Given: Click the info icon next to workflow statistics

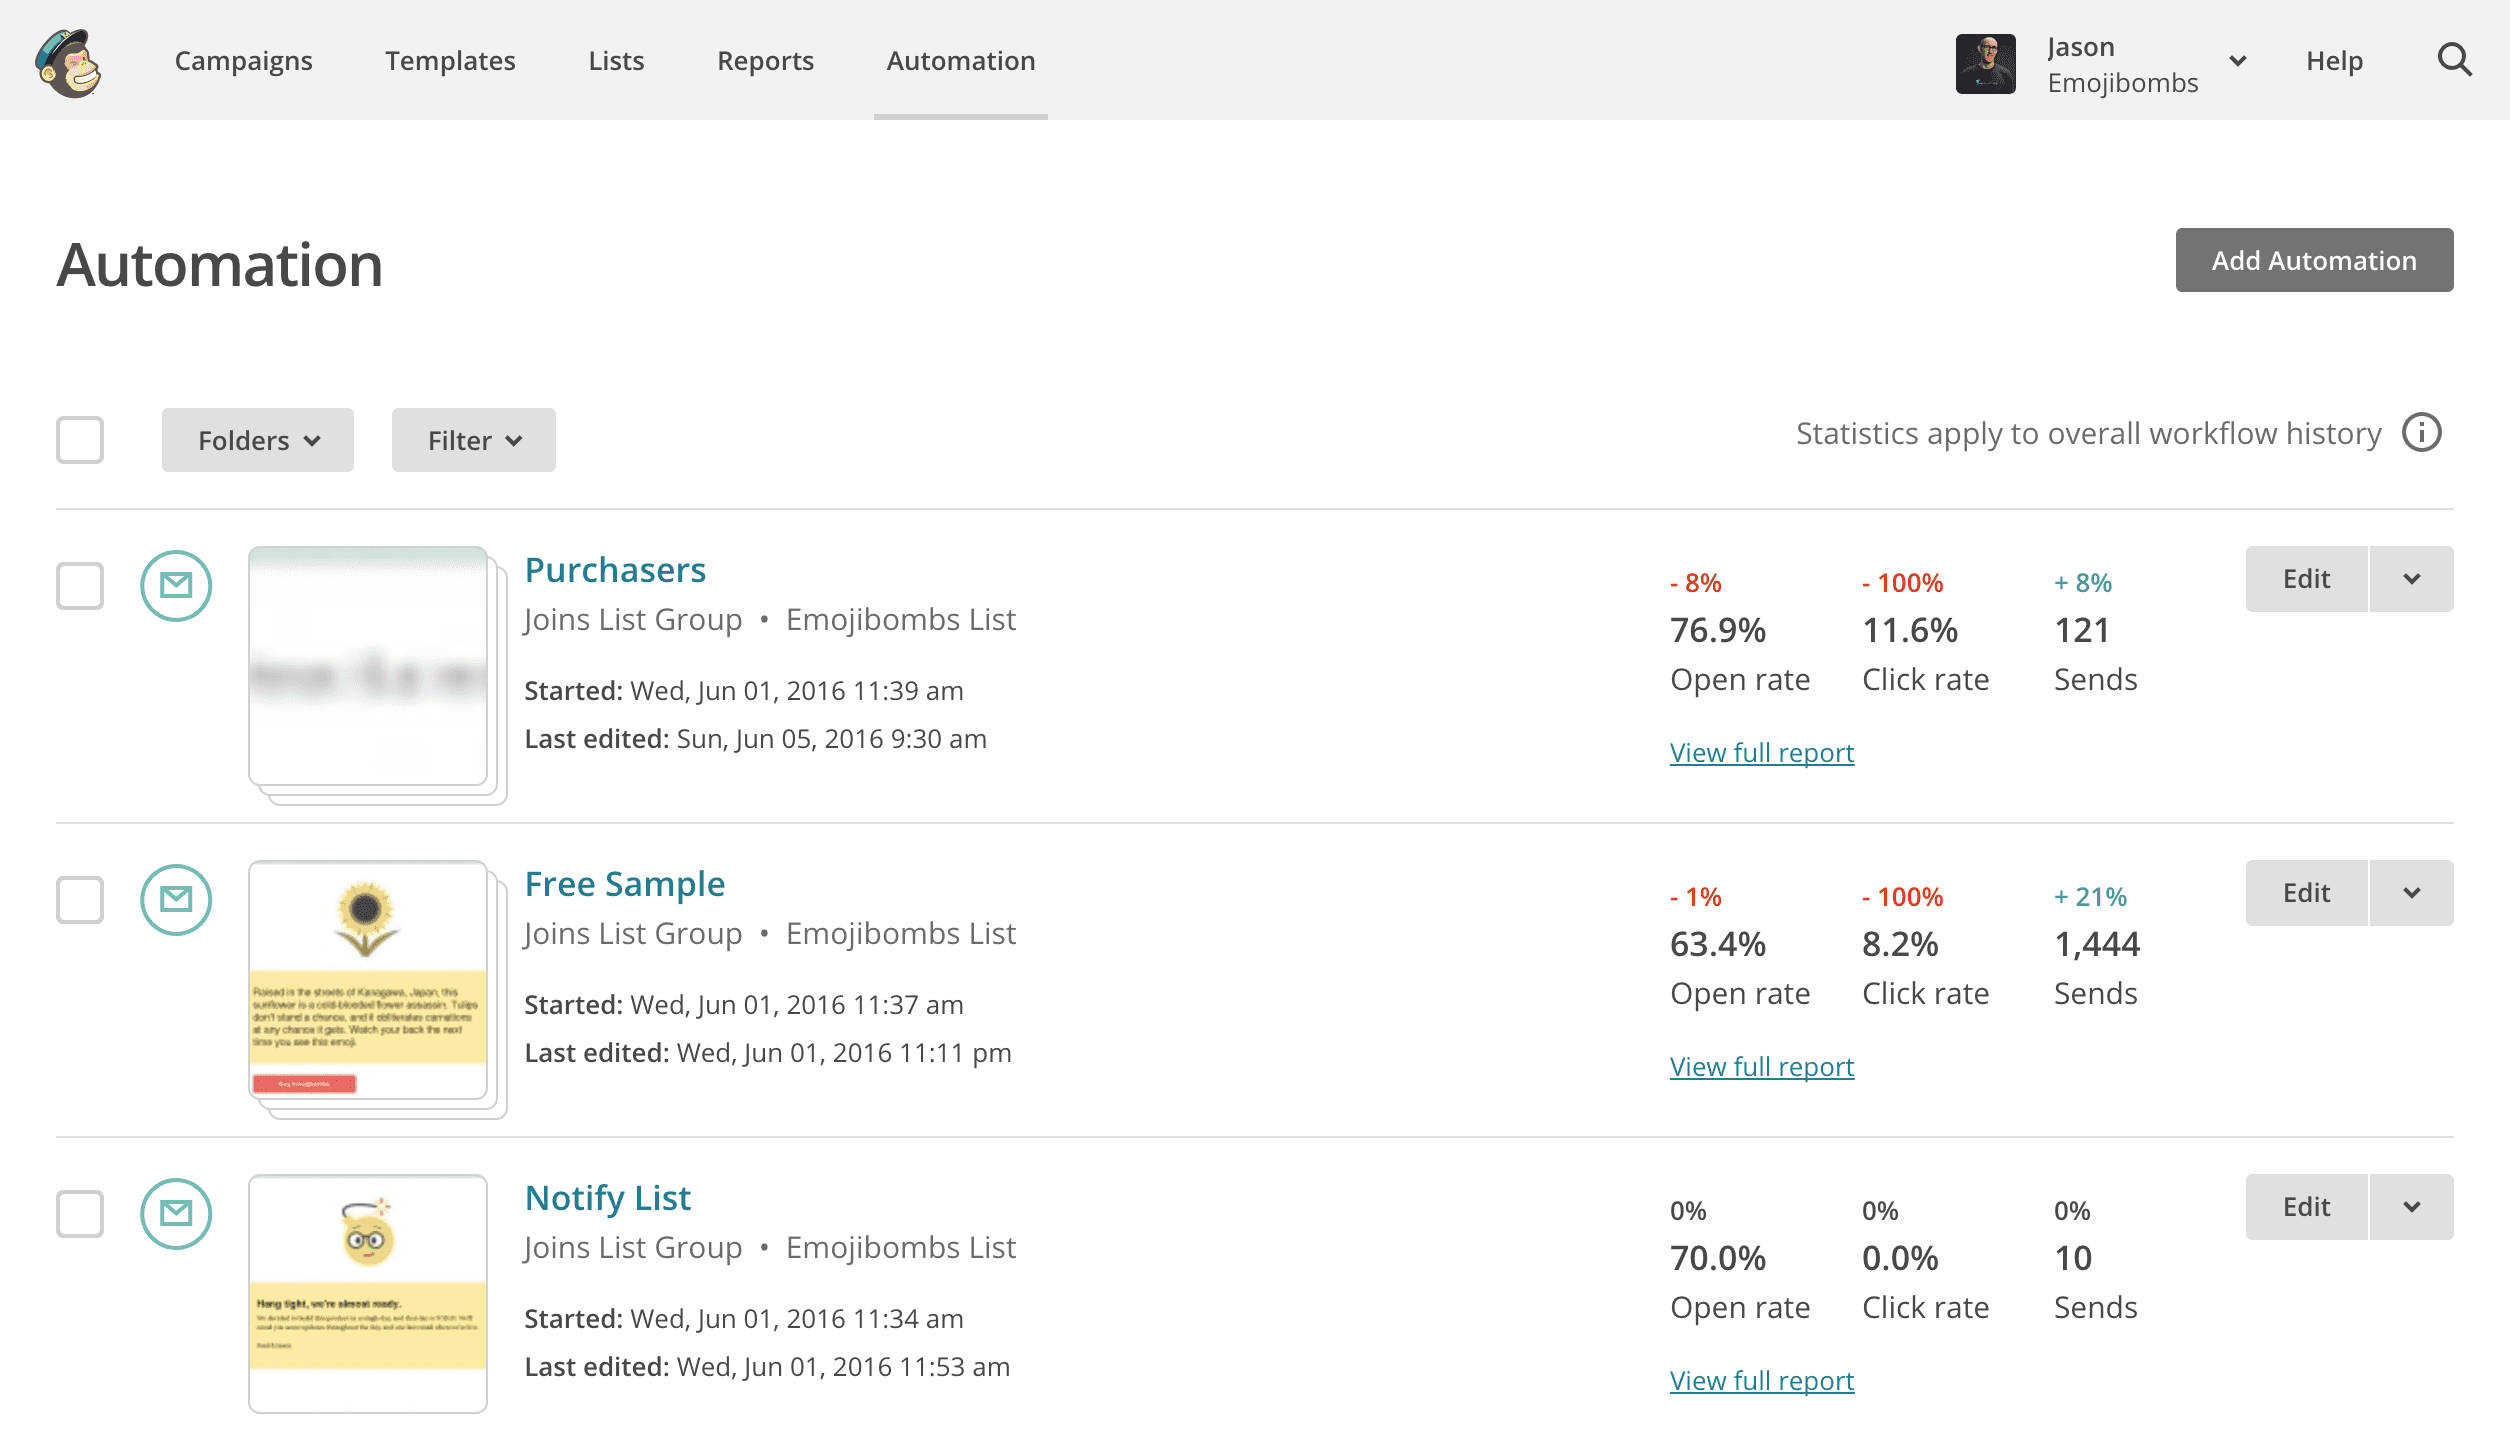Looking at the screenshot, I should point(2421,433).
